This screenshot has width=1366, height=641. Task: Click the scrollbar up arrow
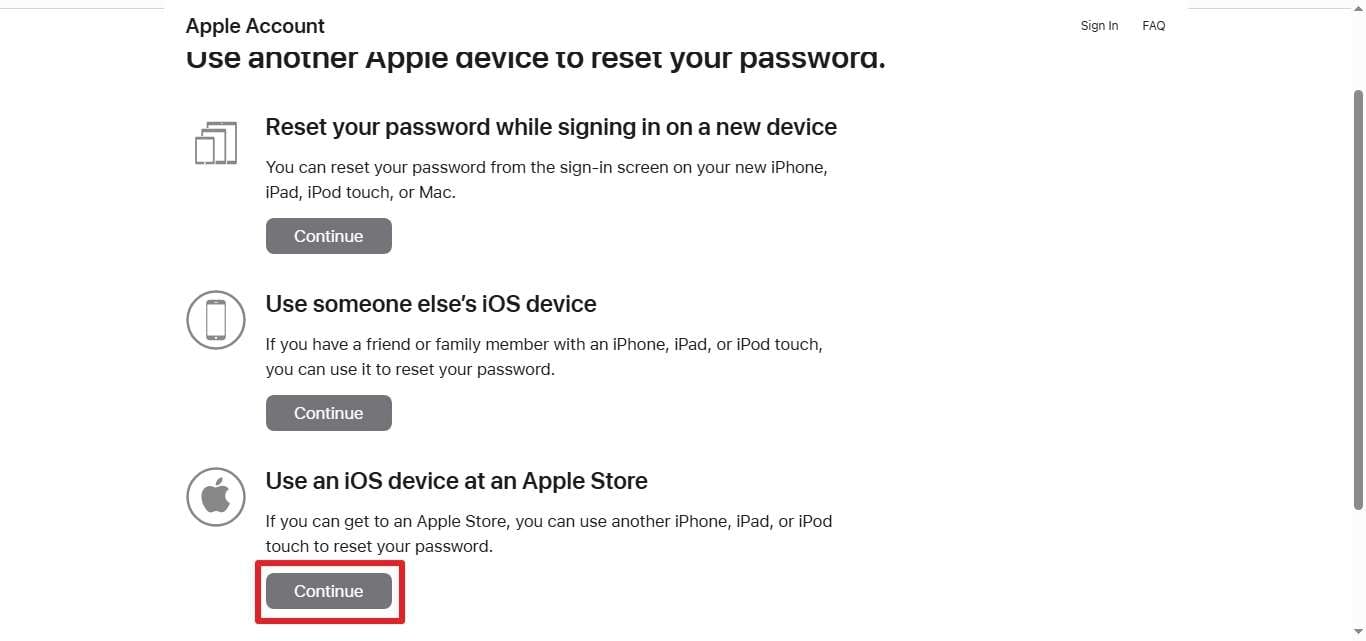coord(1359,8)
